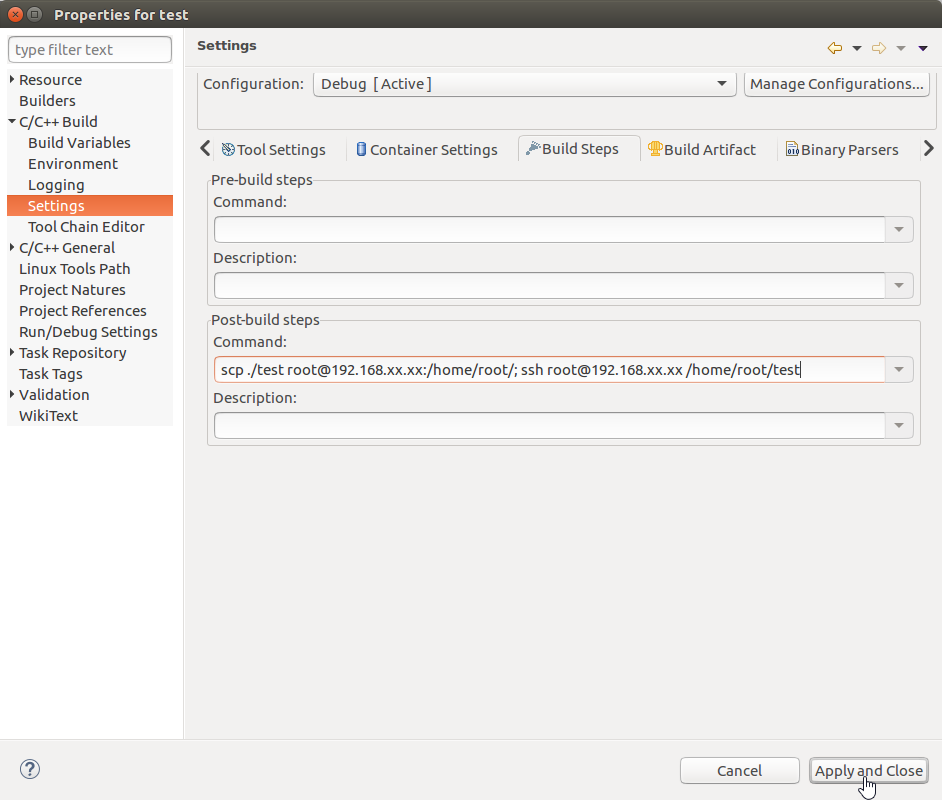Select the Resource tree item label
Viewport: 942px width, 800px height.
click(x=50, y=80)
